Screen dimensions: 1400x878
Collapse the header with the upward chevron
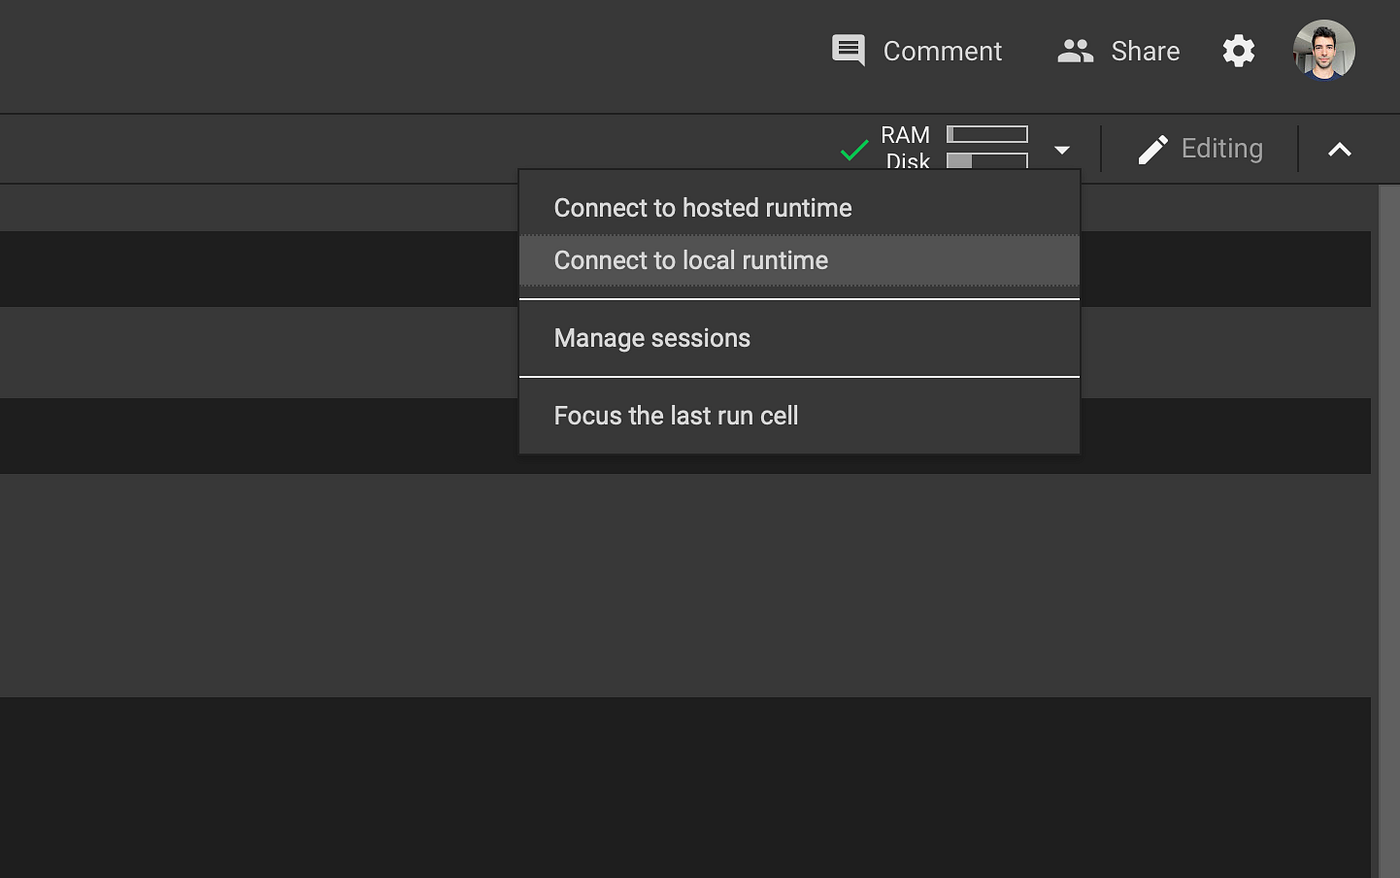[x=1339, y=148]
